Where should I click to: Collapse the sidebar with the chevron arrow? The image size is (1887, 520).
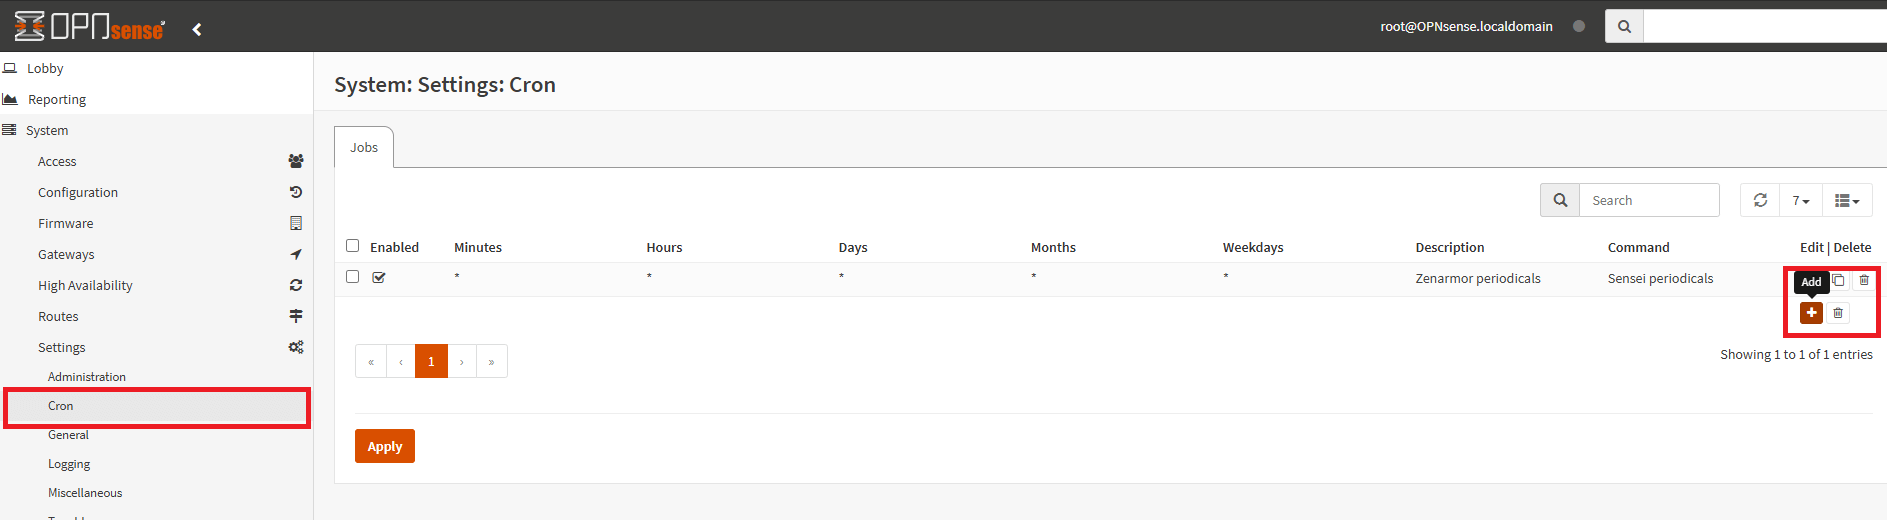[197, 29]
